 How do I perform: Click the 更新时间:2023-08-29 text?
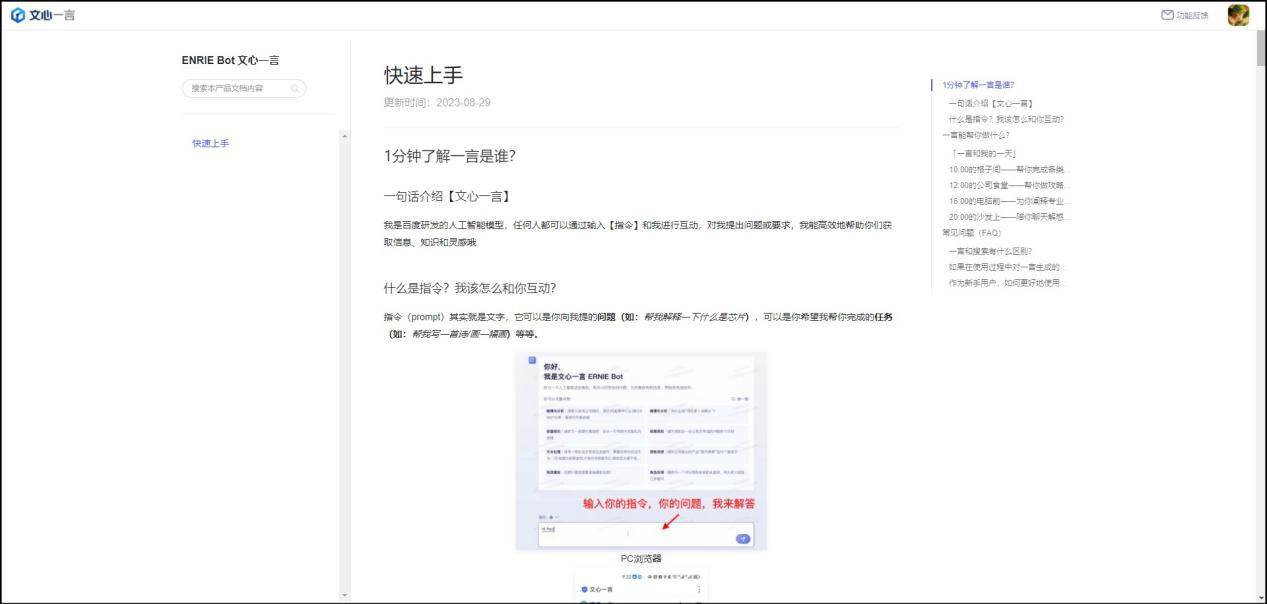click(437, 103)
